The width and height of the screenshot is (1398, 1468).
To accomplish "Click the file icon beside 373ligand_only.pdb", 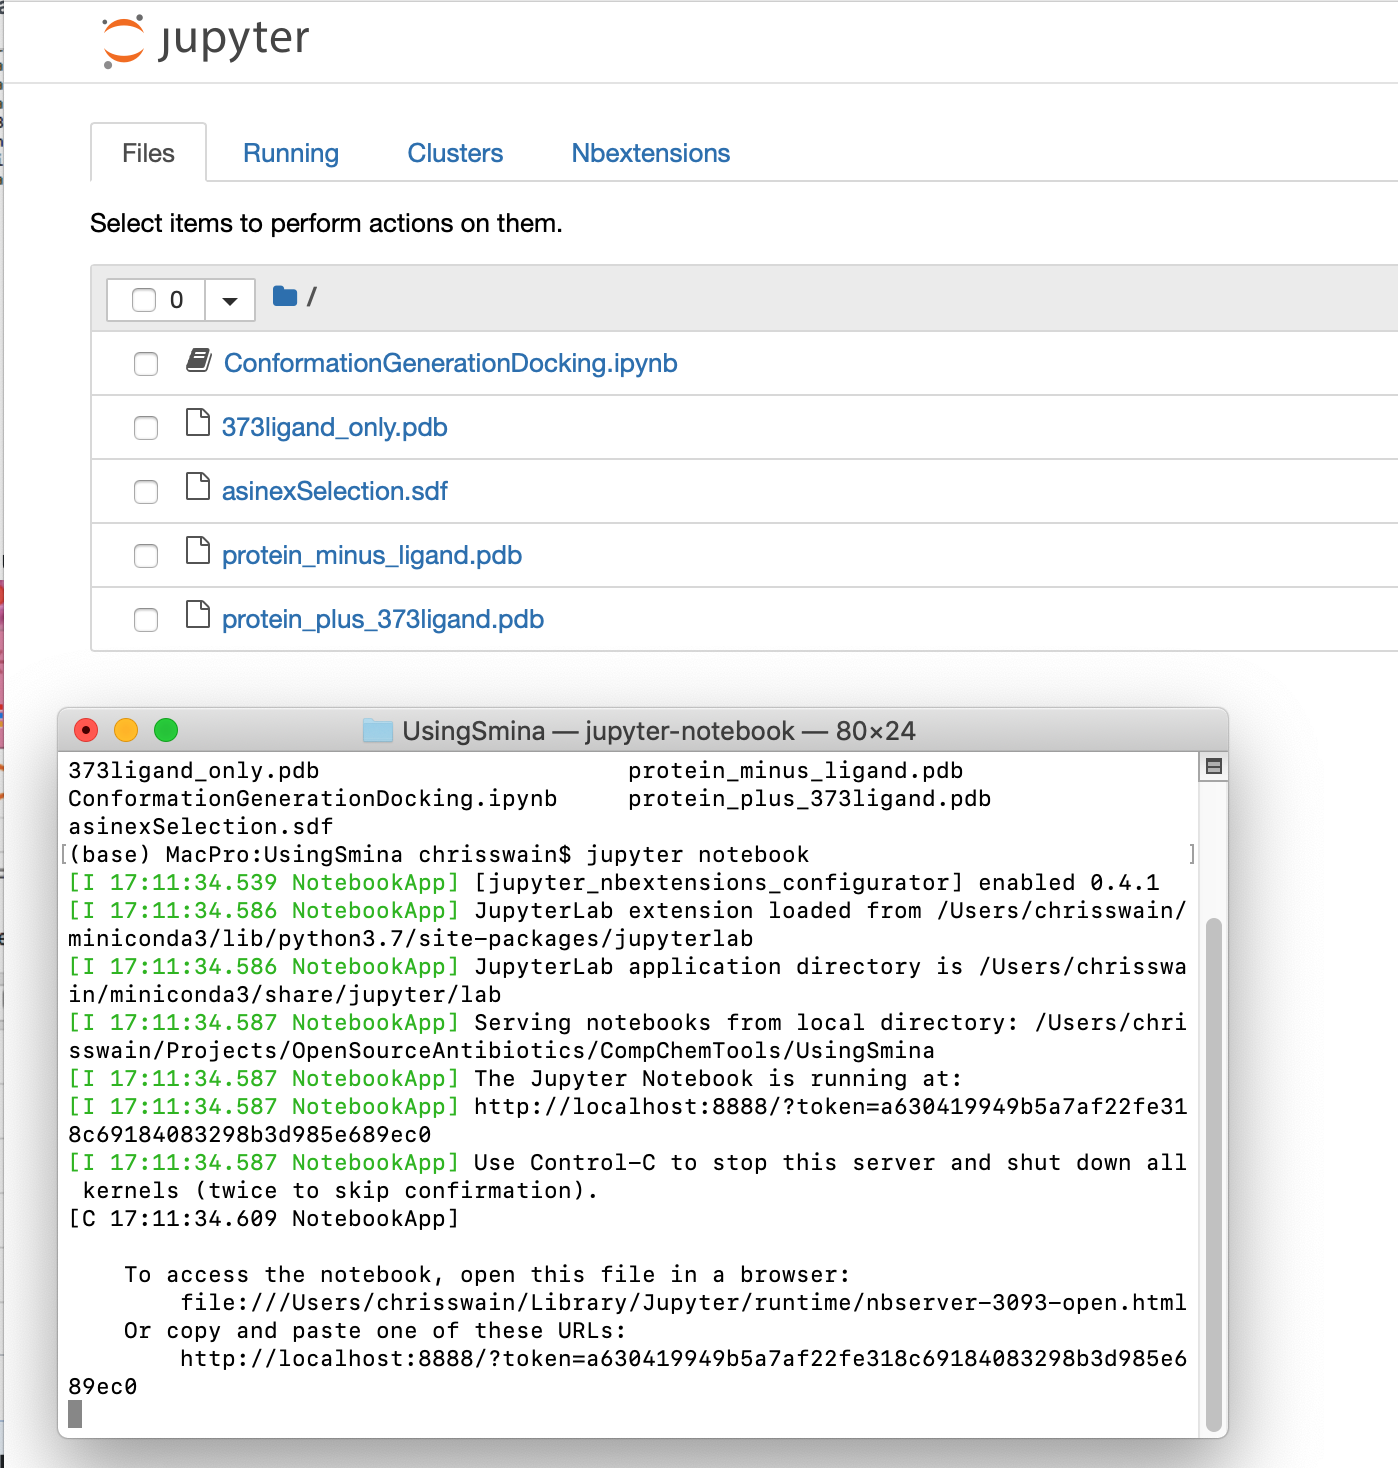I will tap(198, 423).
